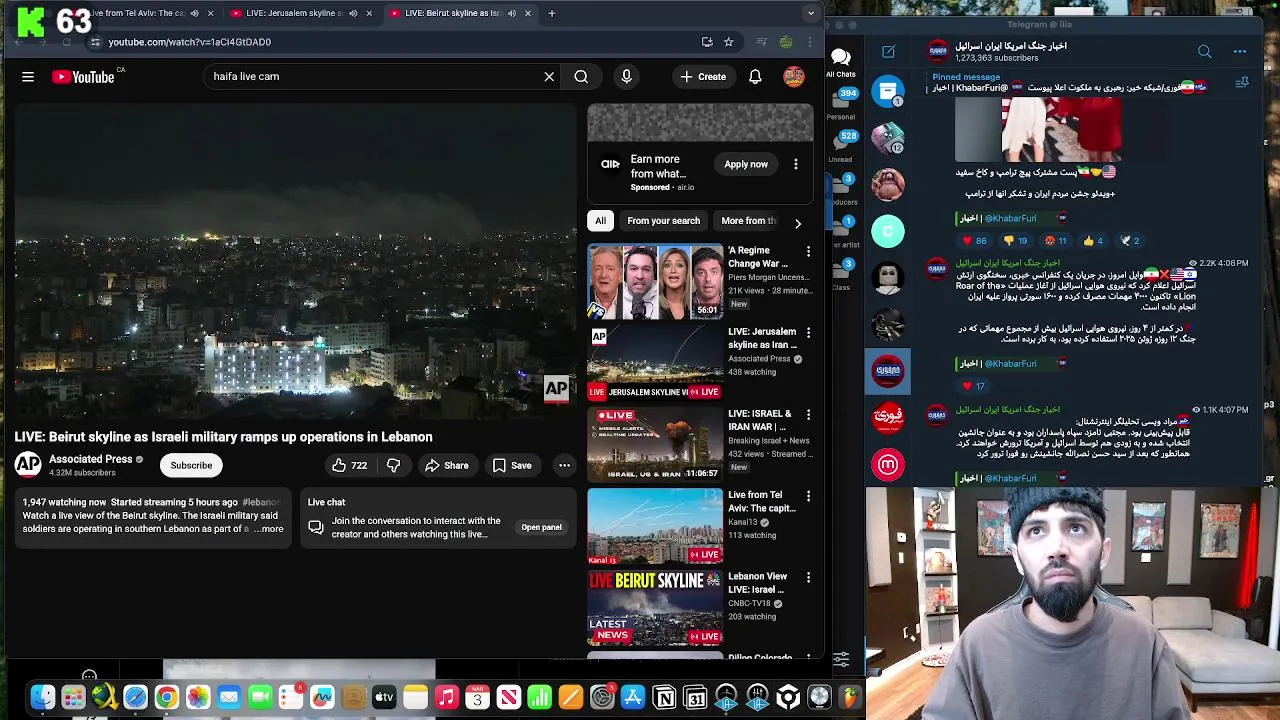Dislike the Beirut skyline video
The width and height of the screenshot is (1280, 720).
click(393, 465)
